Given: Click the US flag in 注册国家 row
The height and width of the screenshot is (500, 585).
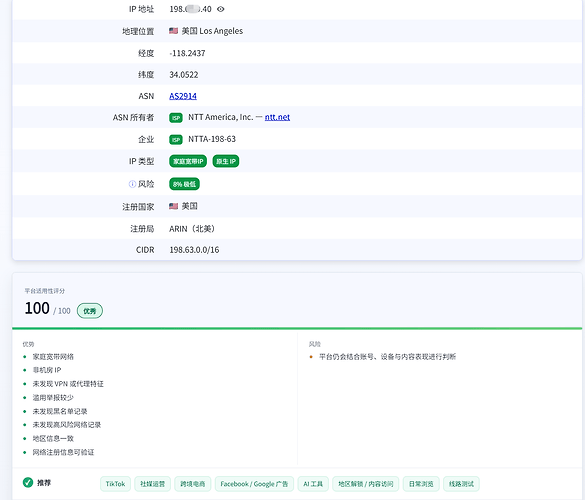Looking at the screenshot, I should [x=173, y=206].
